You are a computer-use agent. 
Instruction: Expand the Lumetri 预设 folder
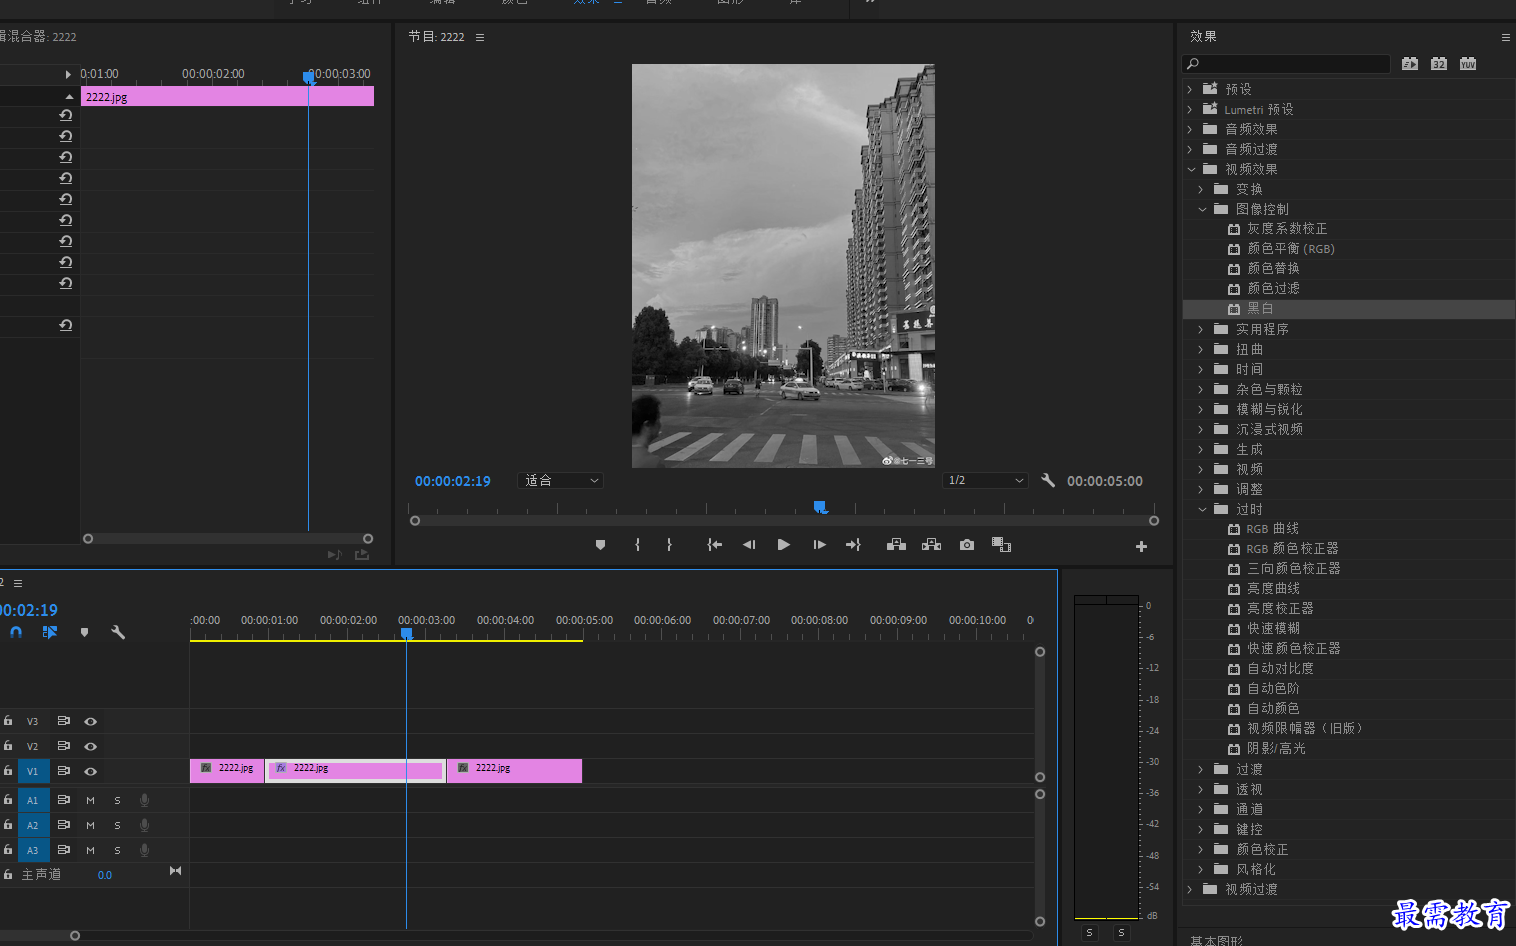pos(1190,109)
